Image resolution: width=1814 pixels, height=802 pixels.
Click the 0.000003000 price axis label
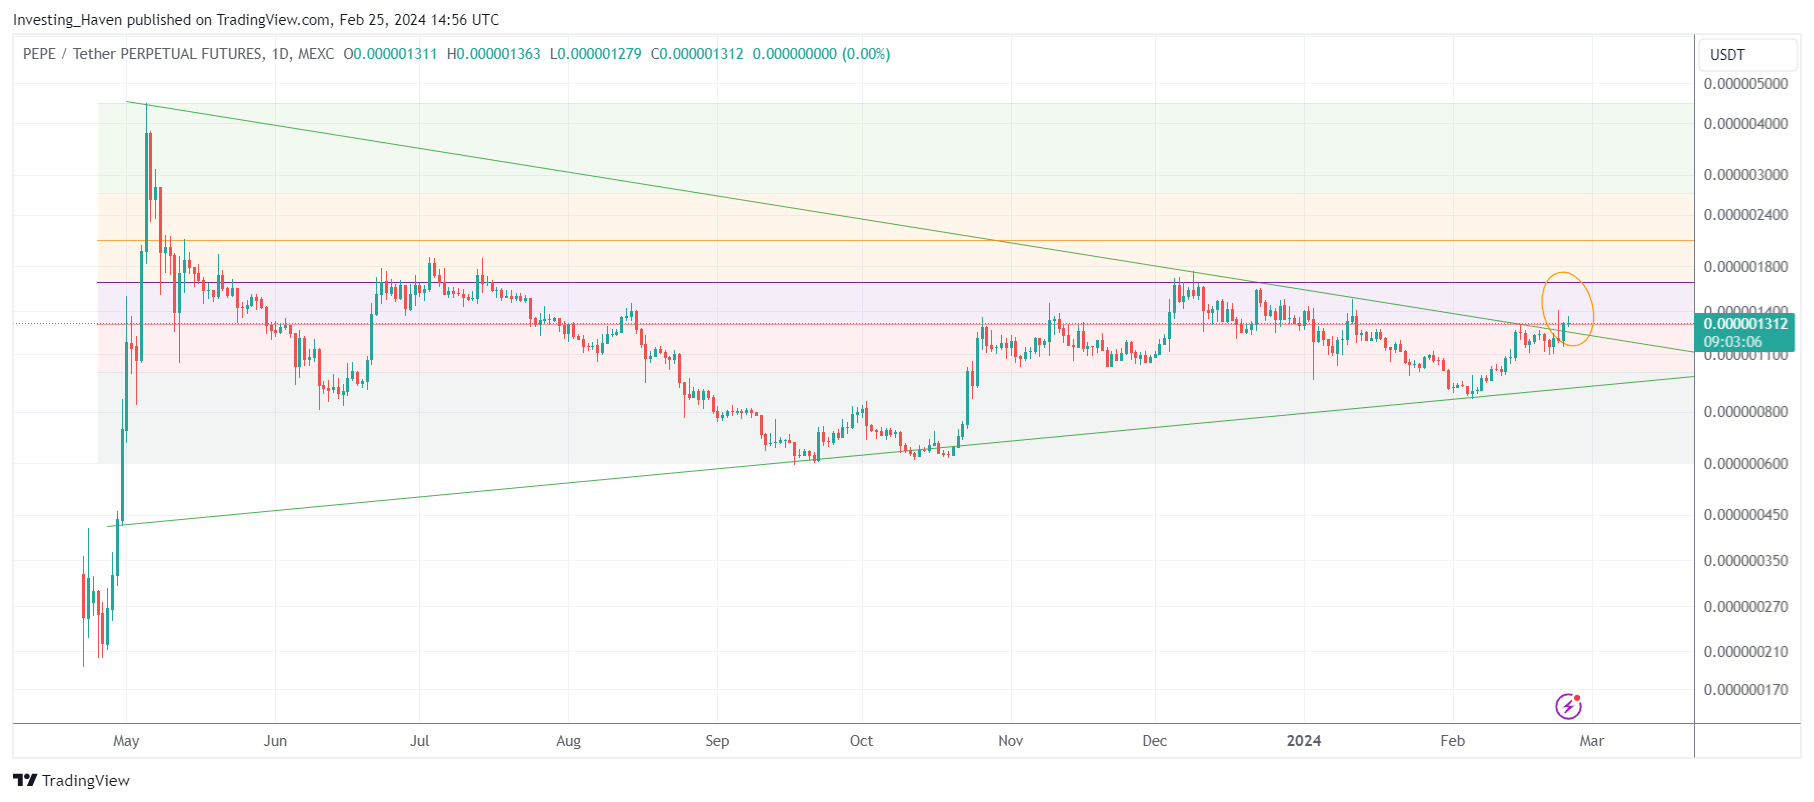(x=1746, y=174)
